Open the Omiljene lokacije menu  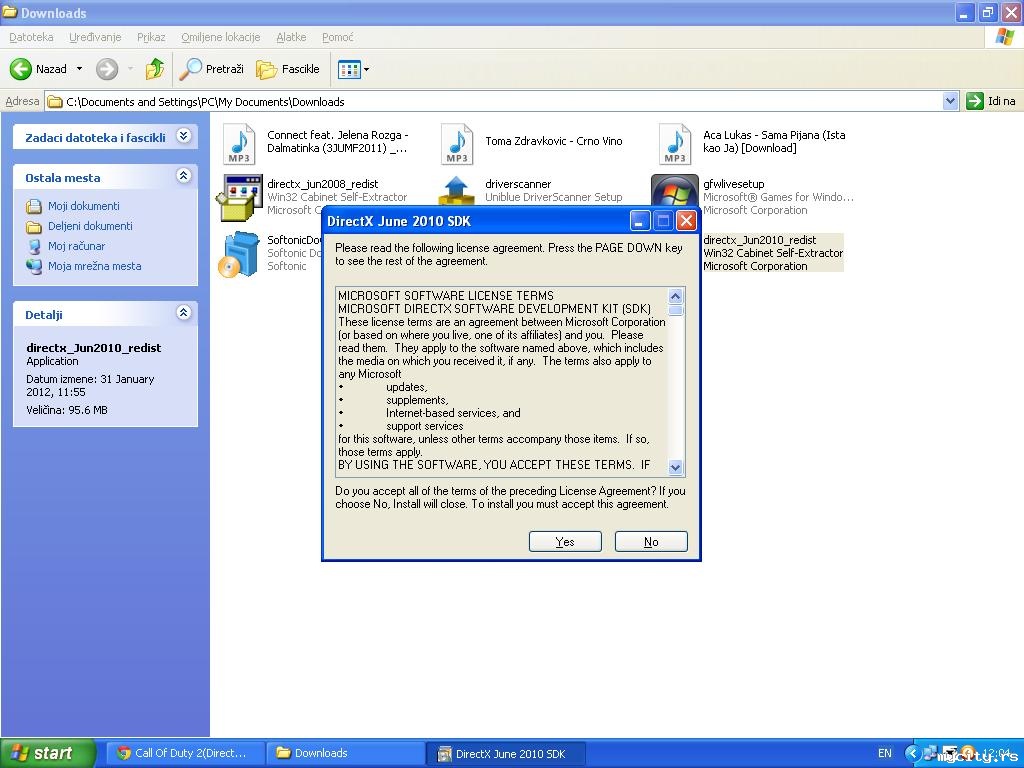coord(221,37)
